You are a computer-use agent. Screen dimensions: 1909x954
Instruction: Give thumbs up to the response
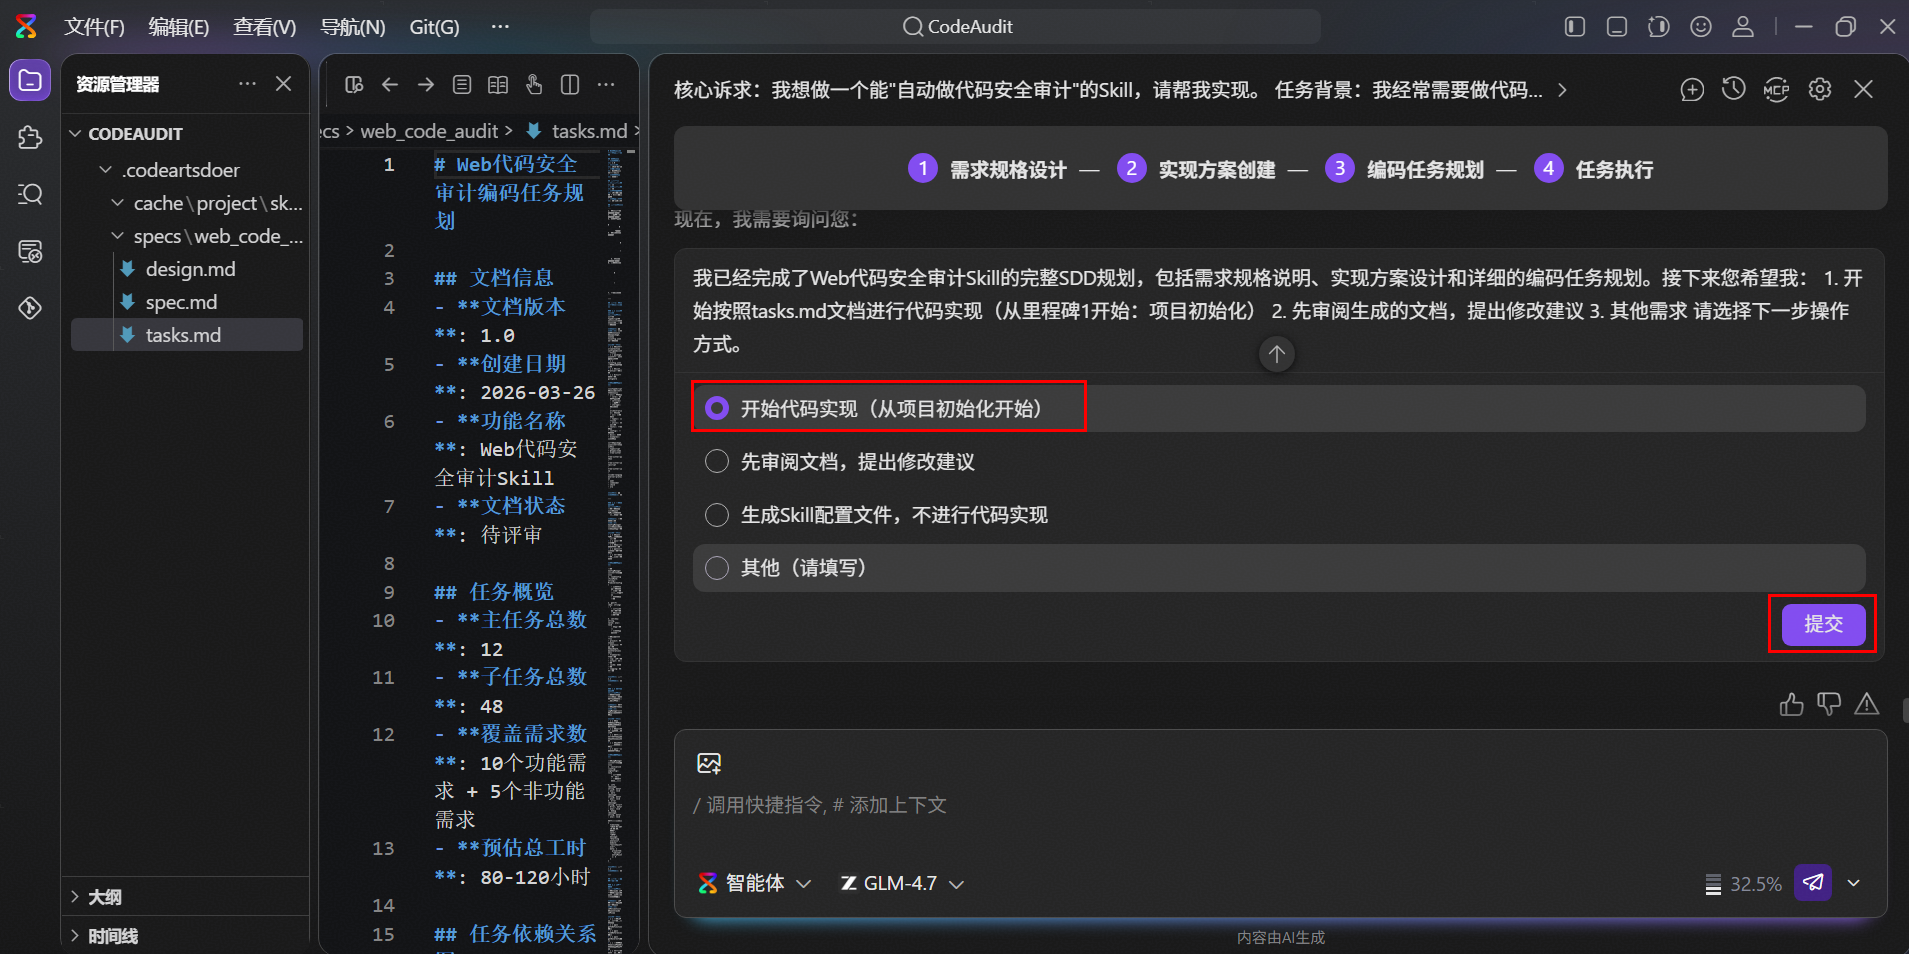[x=1792, y=705]
